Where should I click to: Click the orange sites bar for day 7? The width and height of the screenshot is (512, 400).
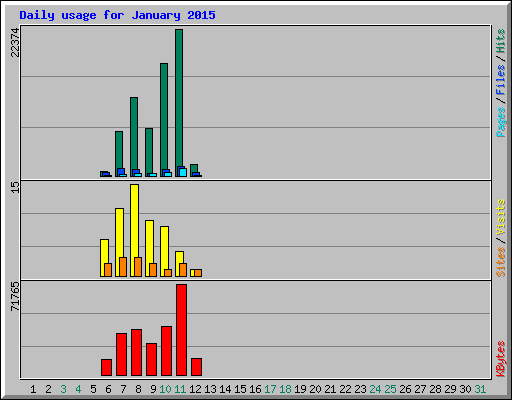pyautogui.click(x=123, y=267)
